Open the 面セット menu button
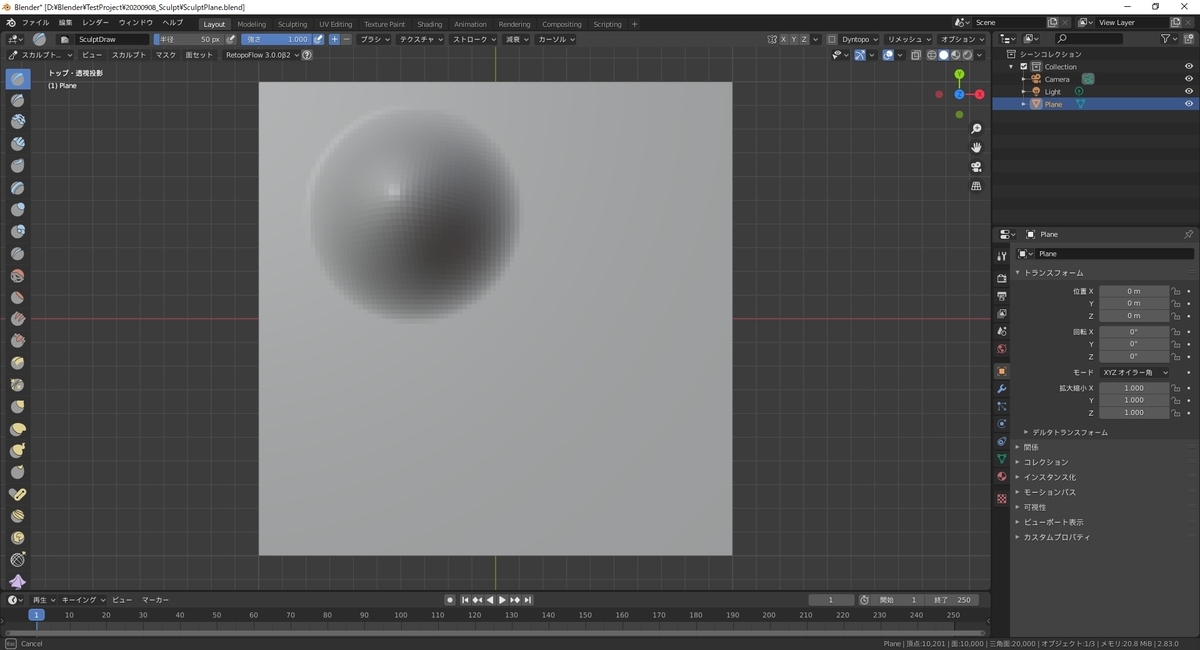The height and width of the screenshot is (650, 1200). point(199,55)
